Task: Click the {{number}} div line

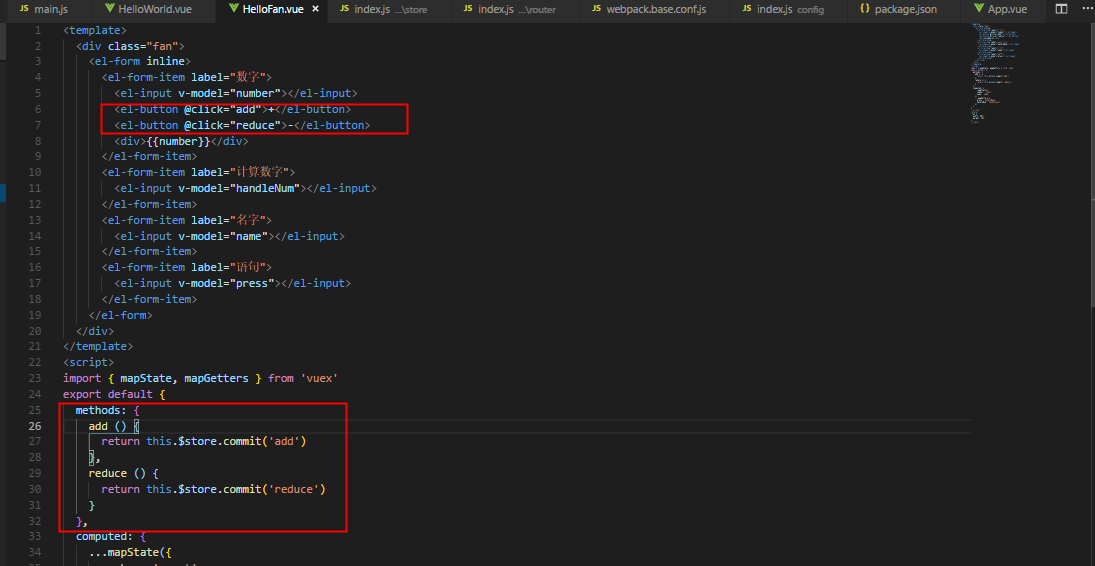Action: pos(181,141)
